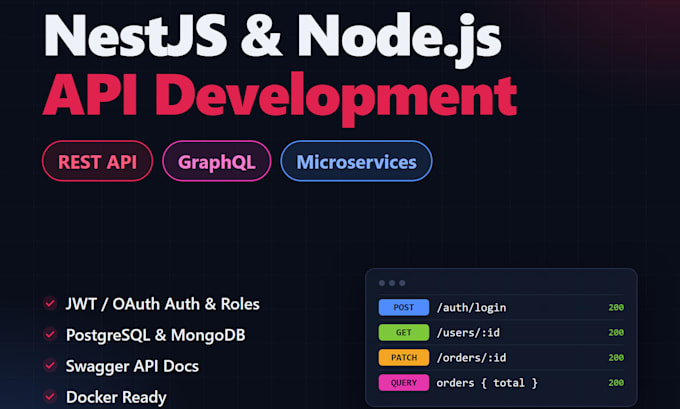The image size is (680, 409).
Task: Click the check icon beside JWT / OAuth
Action: coord(50,303)
